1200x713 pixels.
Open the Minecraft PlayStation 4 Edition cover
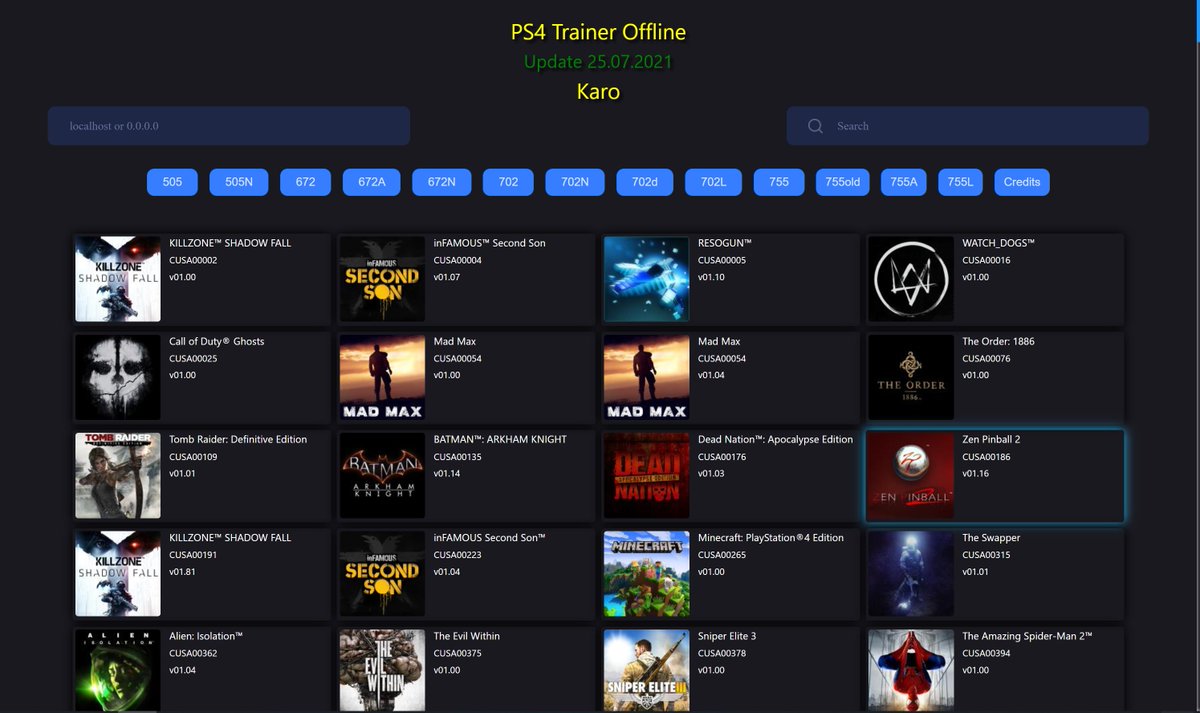[647, 573]
